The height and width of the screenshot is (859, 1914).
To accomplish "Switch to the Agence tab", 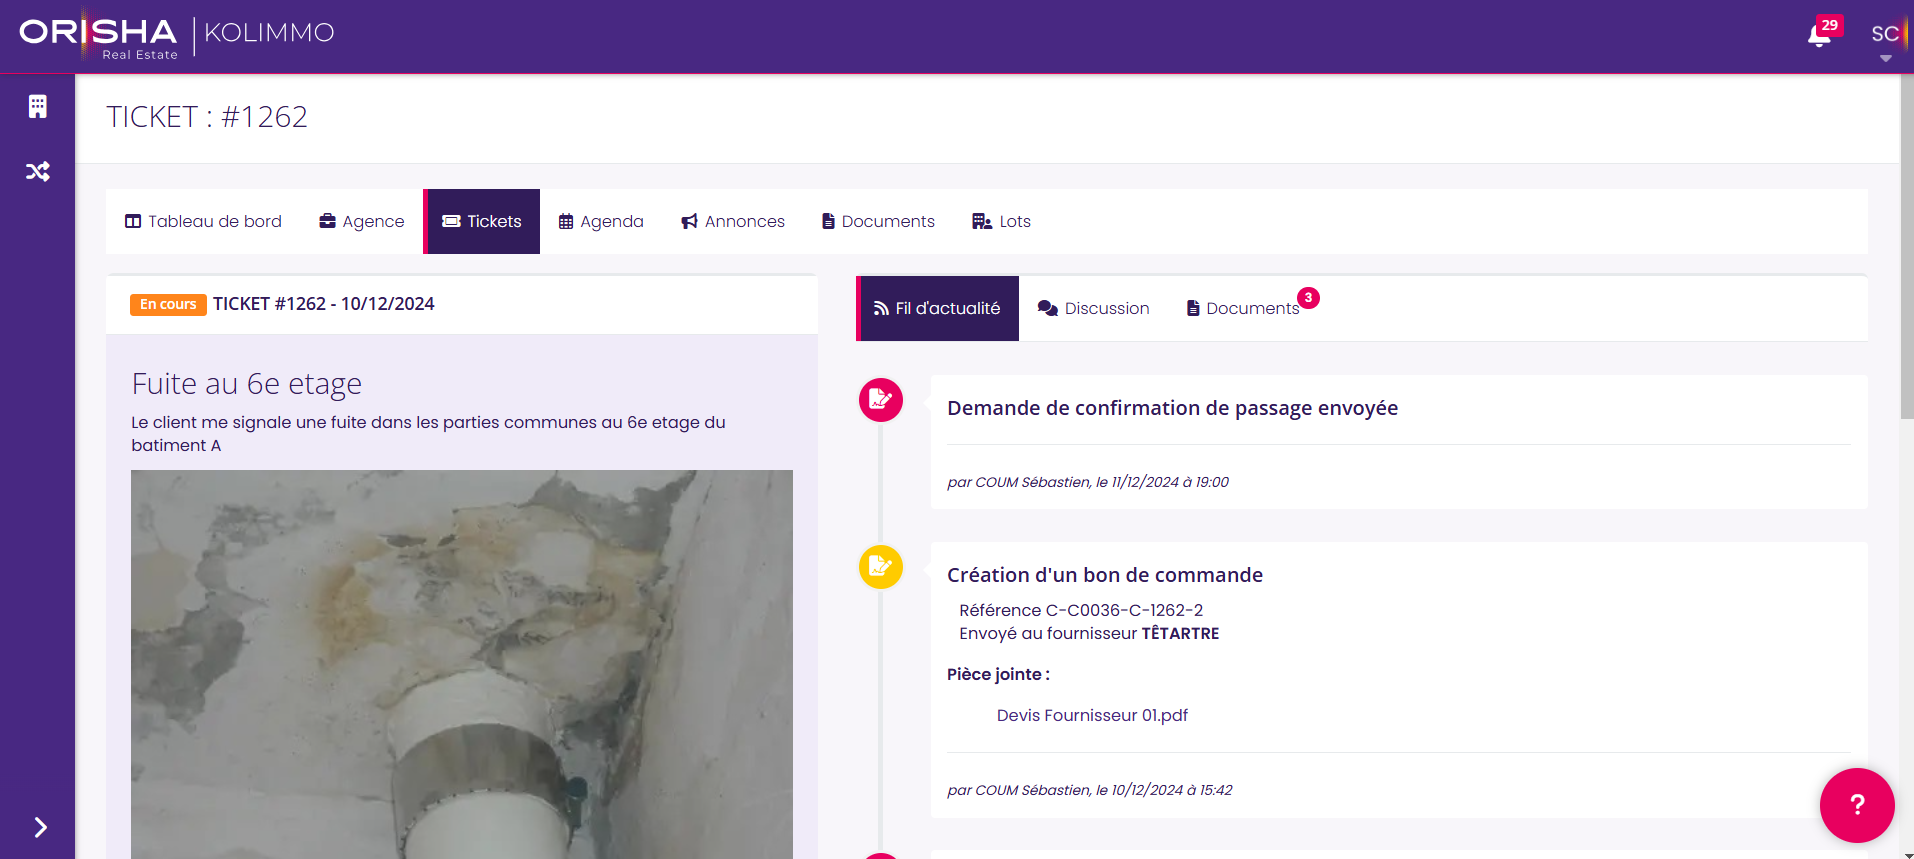I will coord(362,221).
